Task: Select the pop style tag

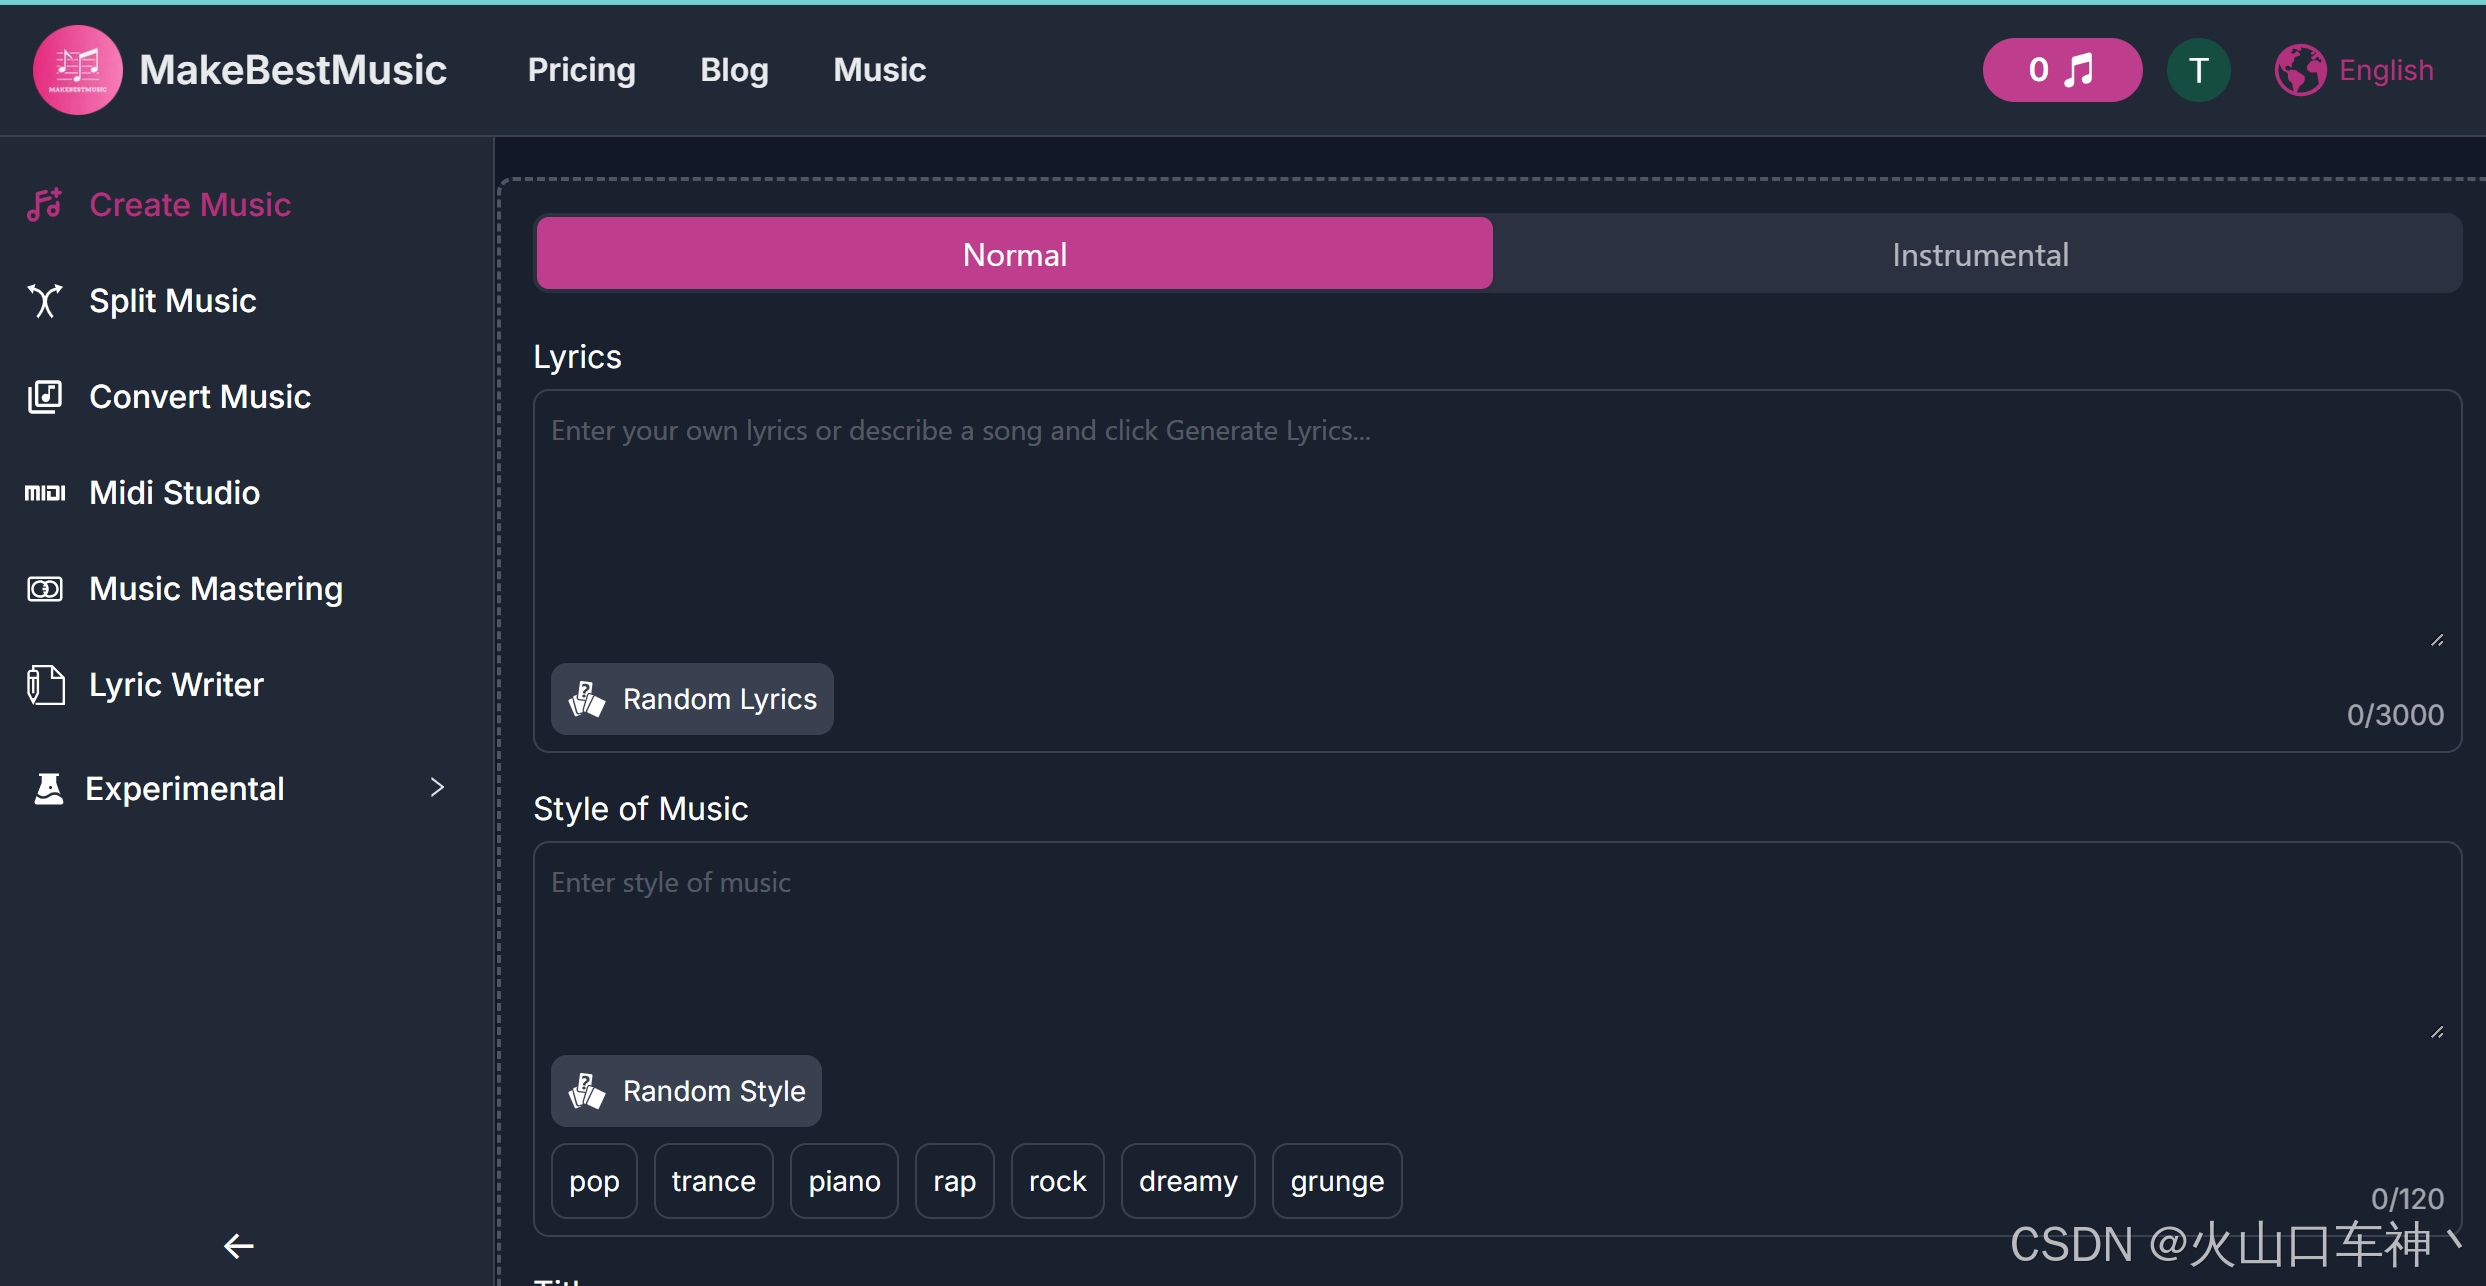Action: coord(594,1181)
